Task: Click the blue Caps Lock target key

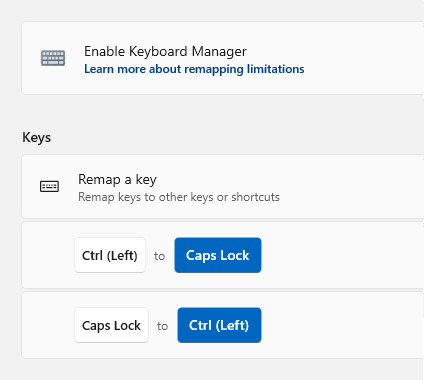Action: click(x=218, y=255)
